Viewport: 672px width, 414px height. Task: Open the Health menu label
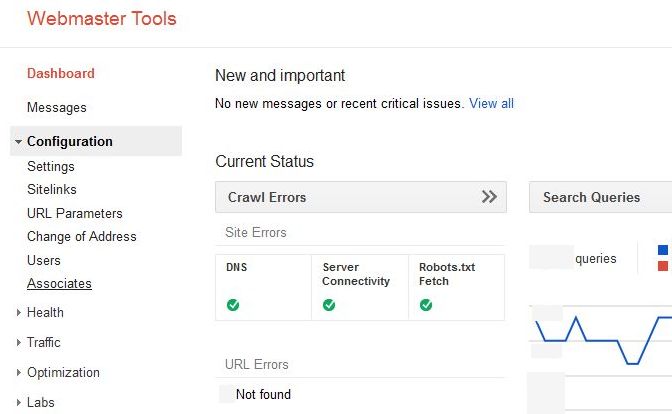45,312
